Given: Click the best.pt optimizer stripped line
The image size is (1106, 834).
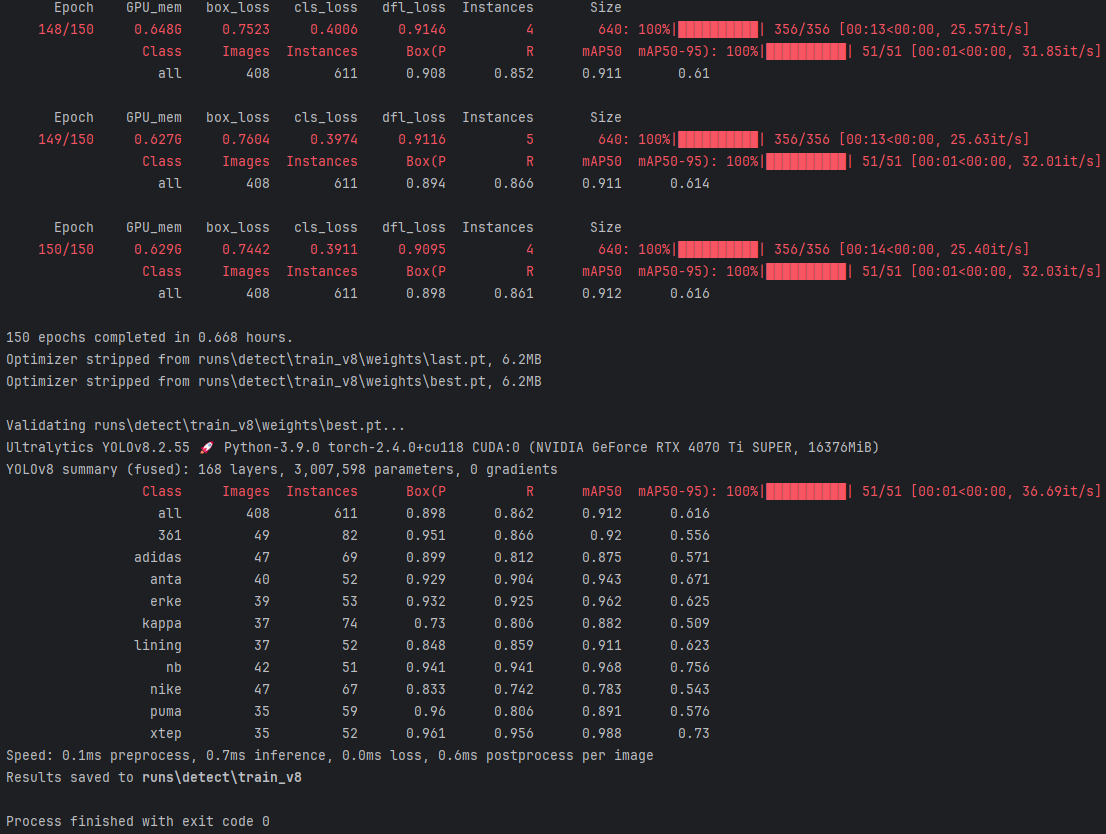Looking at the screenshot, I should click(274, 382).
